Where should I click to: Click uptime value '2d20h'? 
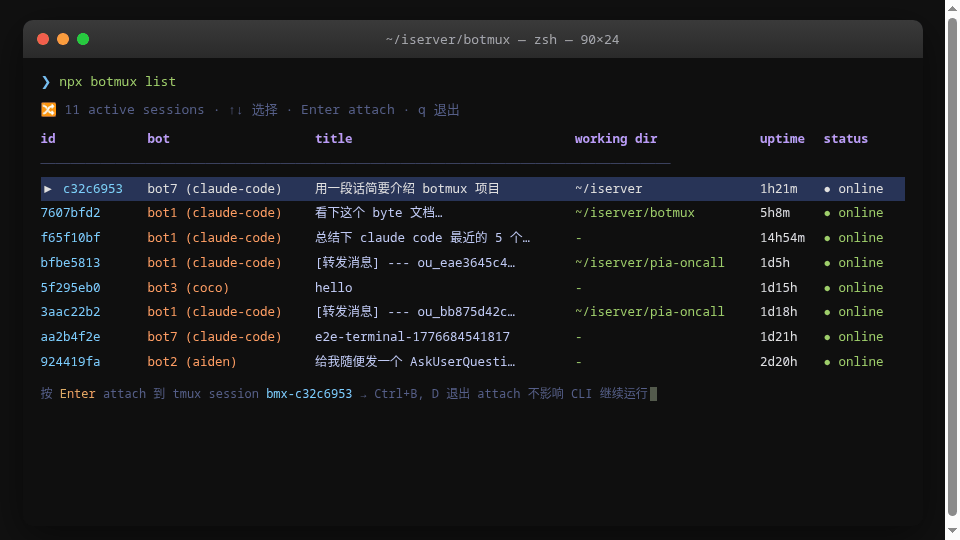pyautogui.click(x=779, y=362)
